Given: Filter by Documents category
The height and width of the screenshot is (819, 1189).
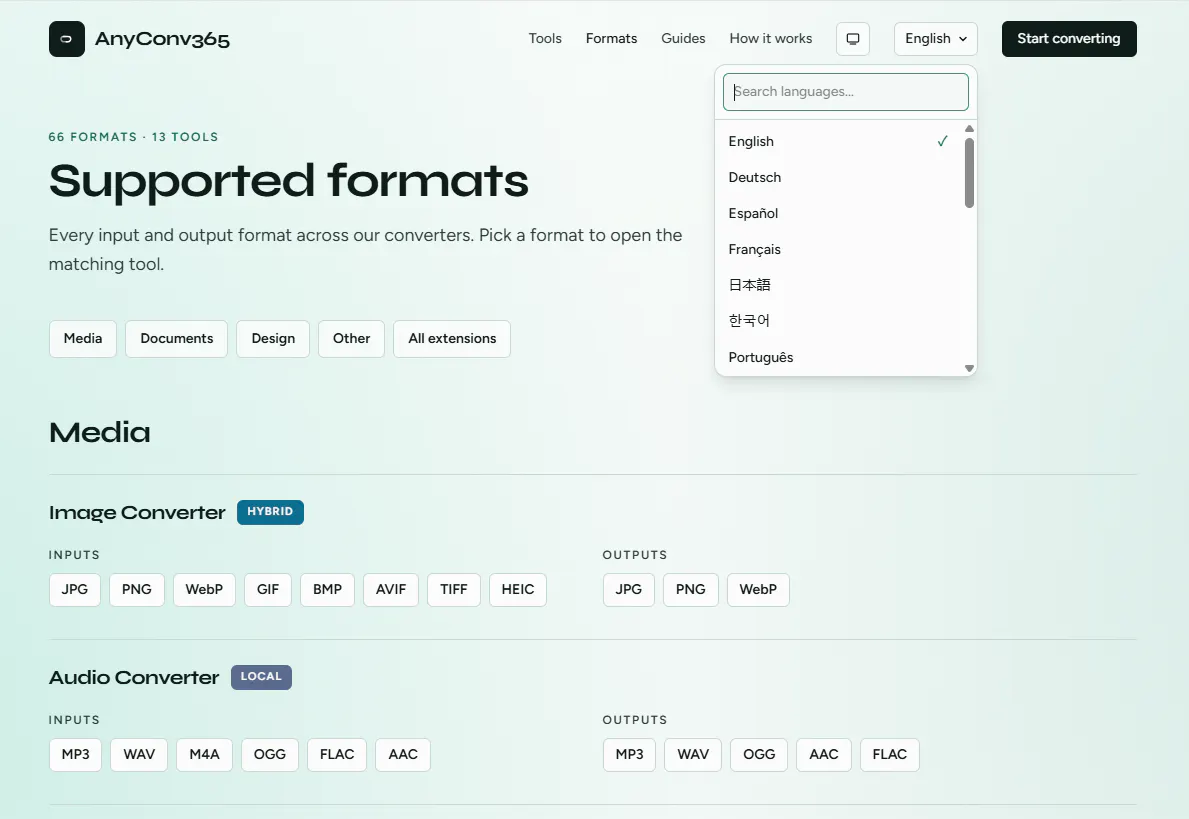Looking at the screenshot, I should coord(177,339).
